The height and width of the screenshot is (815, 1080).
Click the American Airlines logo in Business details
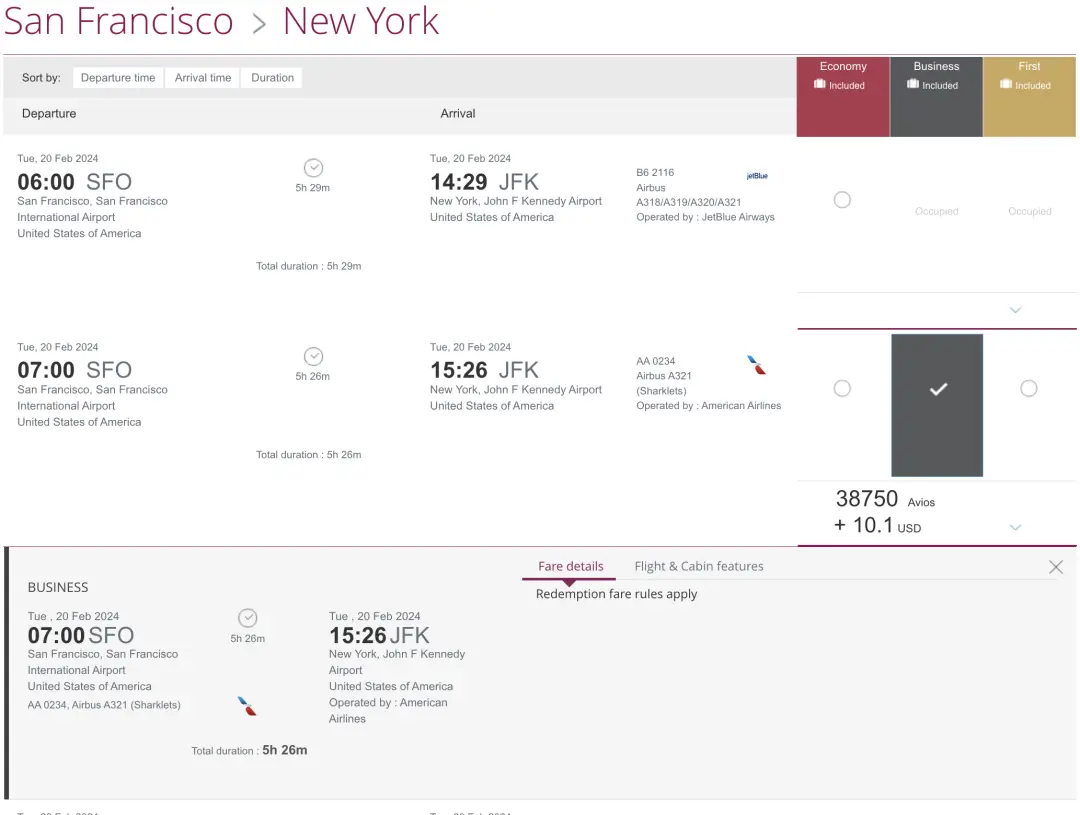point(247,706)
